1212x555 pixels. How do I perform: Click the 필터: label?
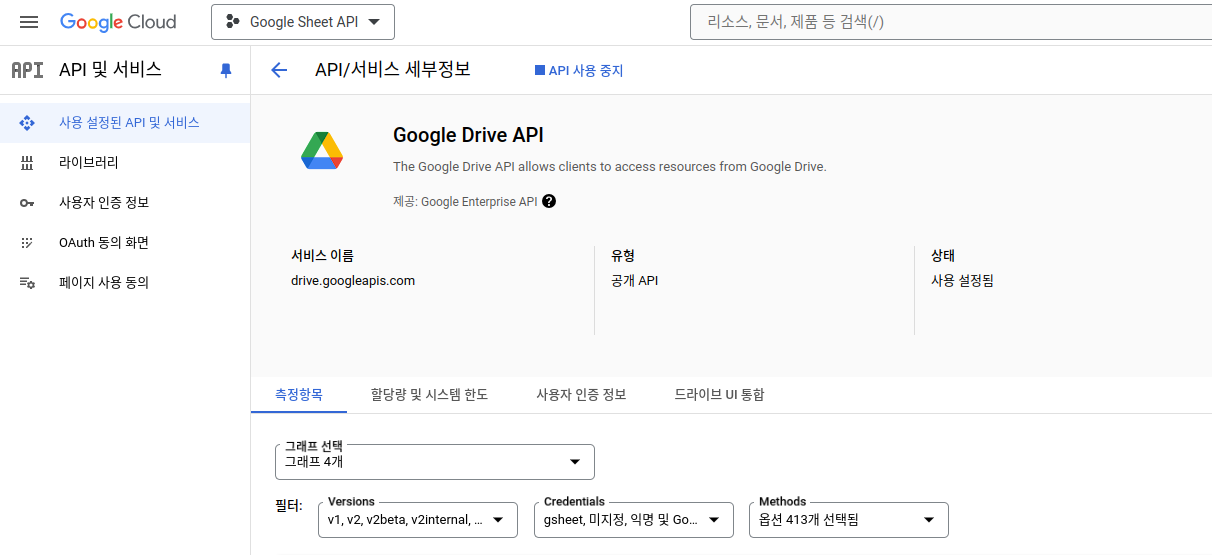288,506
